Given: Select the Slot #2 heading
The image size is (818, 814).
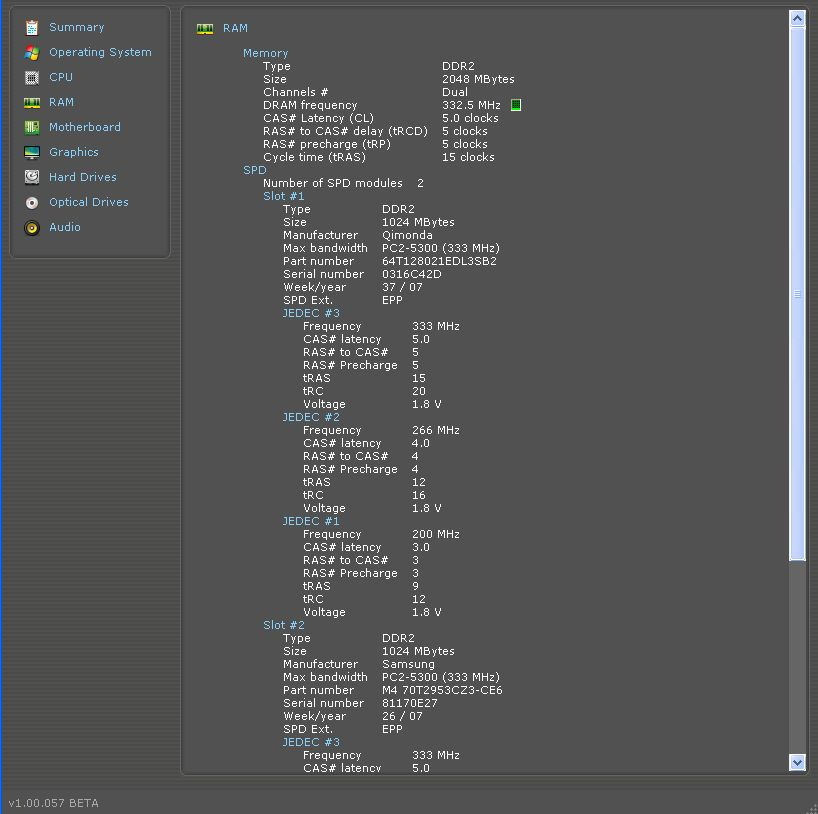Looking at the screenshot, I should click(283, 625).
